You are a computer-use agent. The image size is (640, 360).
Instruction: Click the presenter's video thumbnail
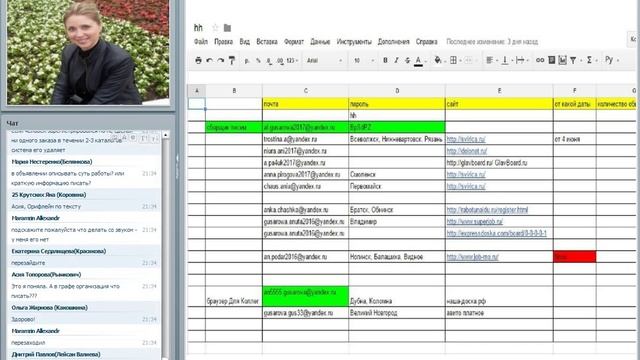click(x=88, y=53)
